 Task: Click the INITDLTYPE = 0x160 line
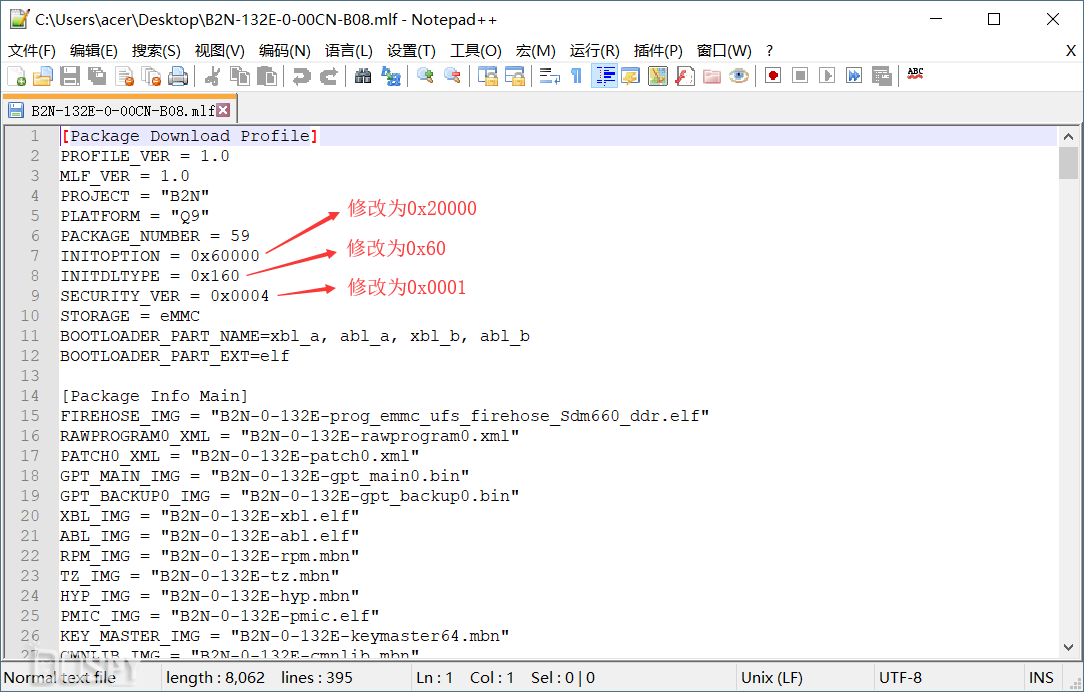[150, 276]
